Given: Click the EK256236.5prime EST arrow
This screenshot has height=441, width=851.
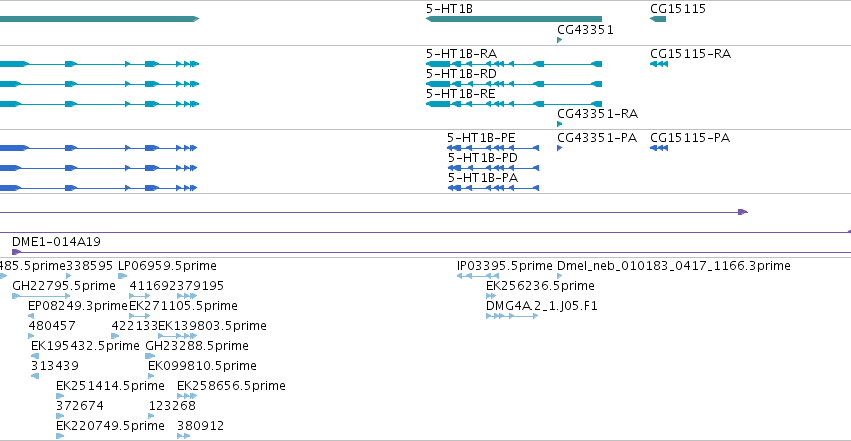Looking at the screenshot, I should pyautogui.click(x=491, y=296).
